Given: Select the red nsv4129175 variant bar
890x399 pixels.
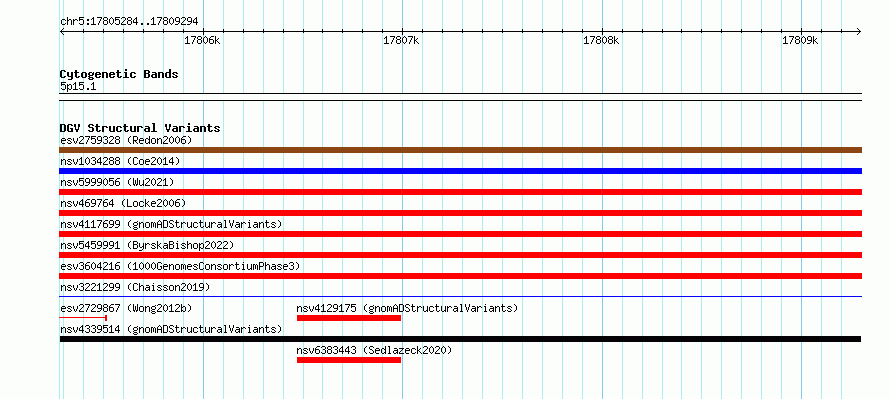Looking at the screenshot, I should coord(349,318).
